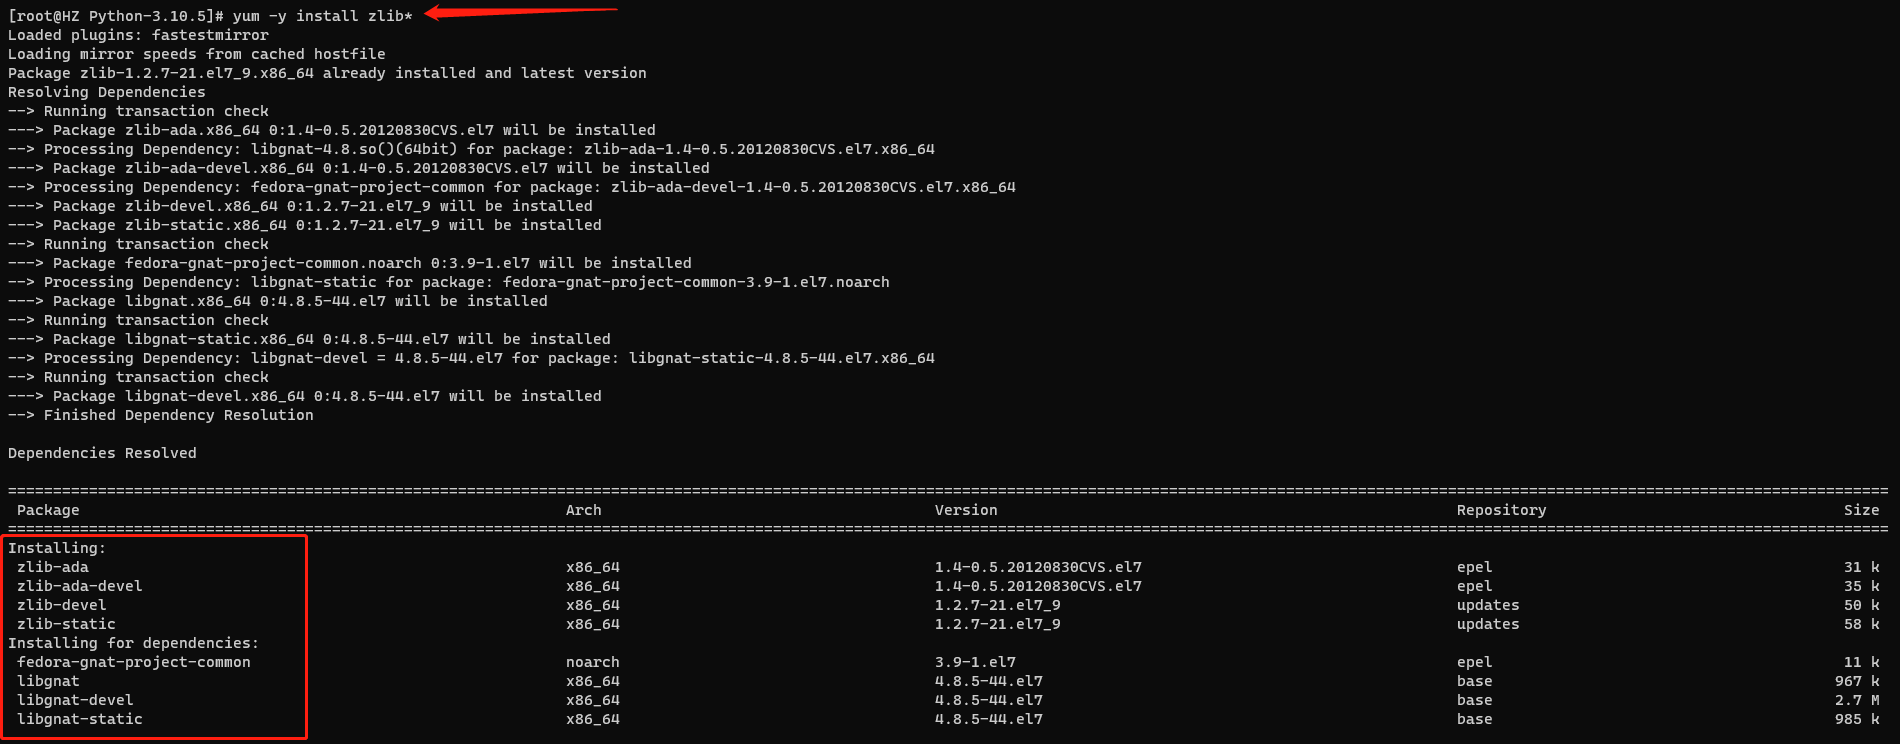Click the 'zlib-static' package name in table

(66, 624)
